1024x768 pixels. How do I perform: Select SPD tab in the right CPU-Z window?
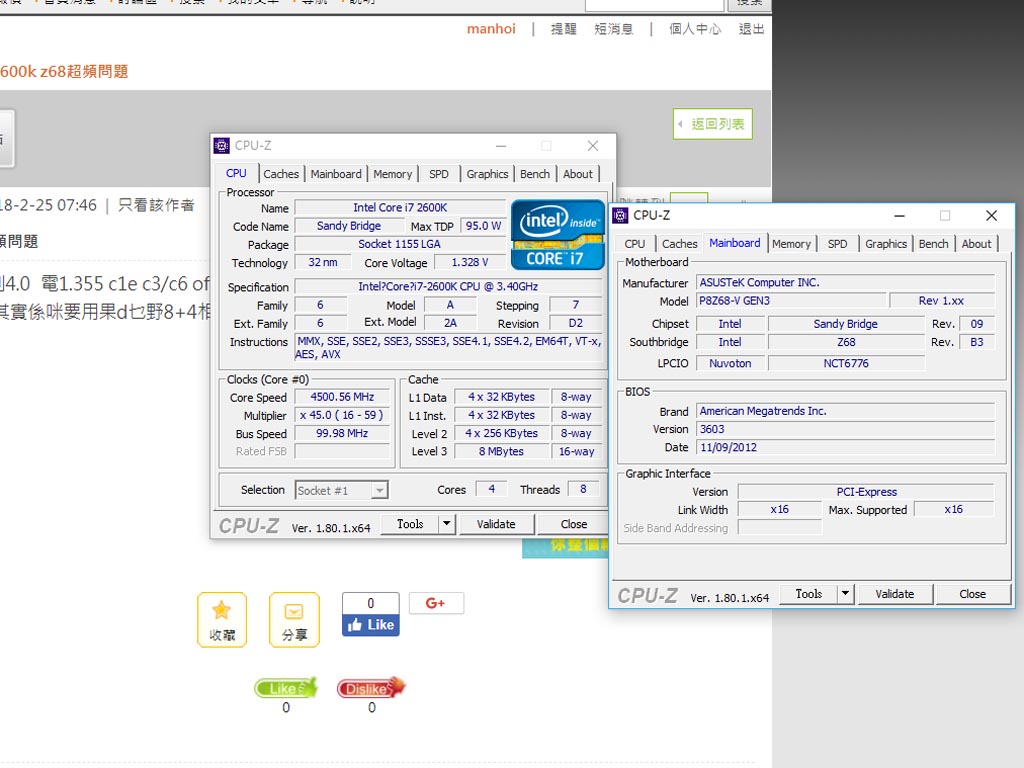(x=838, y=244)
